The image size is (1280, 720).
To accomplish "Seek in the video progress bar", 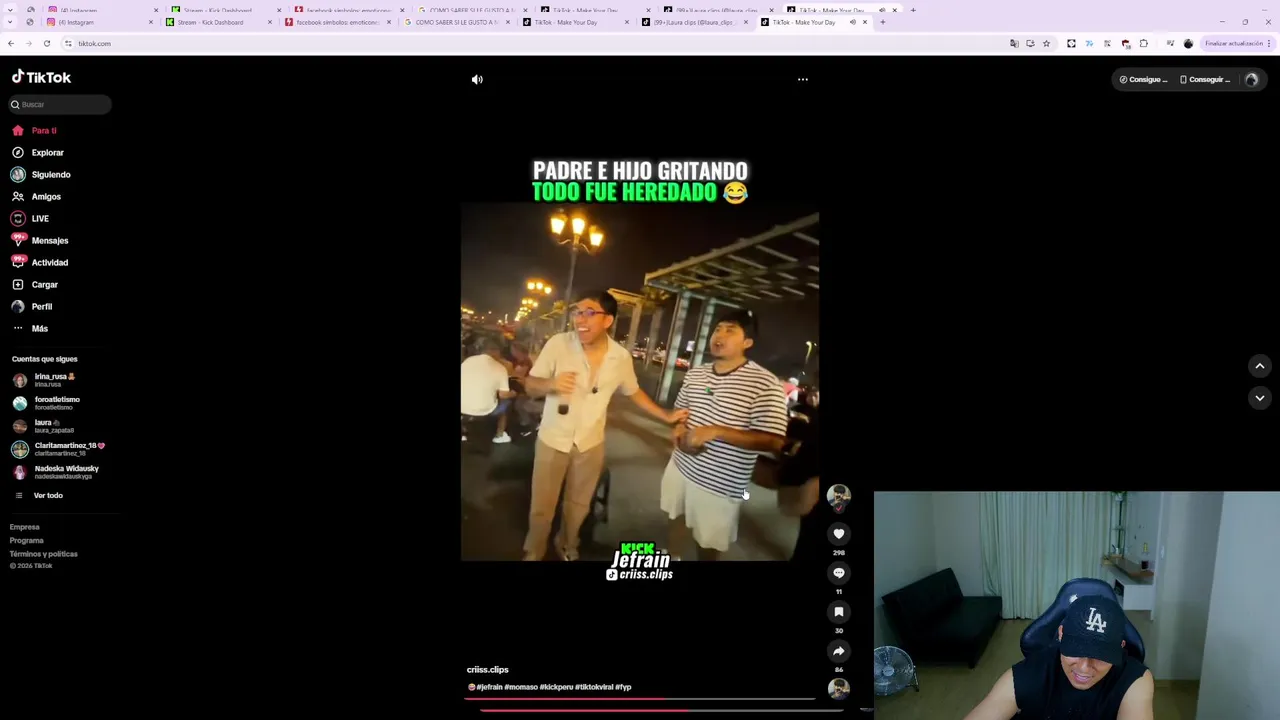I will [x=640, y=699].
